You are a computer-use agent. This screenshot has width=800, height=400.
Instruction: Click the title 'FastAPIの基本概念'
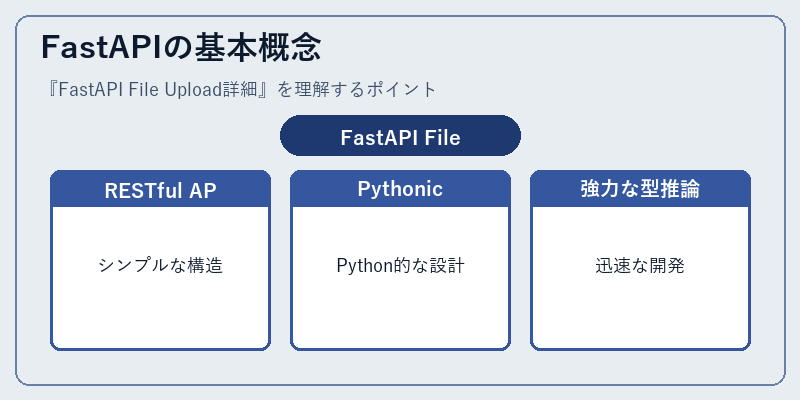[x=181, y=48]
